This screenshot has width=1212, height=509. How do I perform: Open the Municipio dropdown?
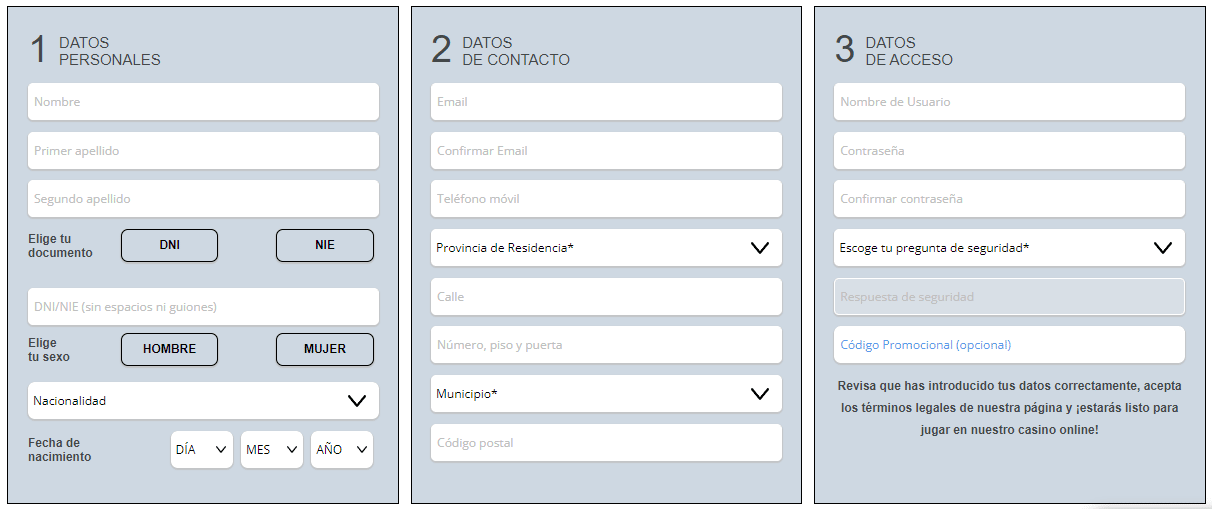coord(606,394)
